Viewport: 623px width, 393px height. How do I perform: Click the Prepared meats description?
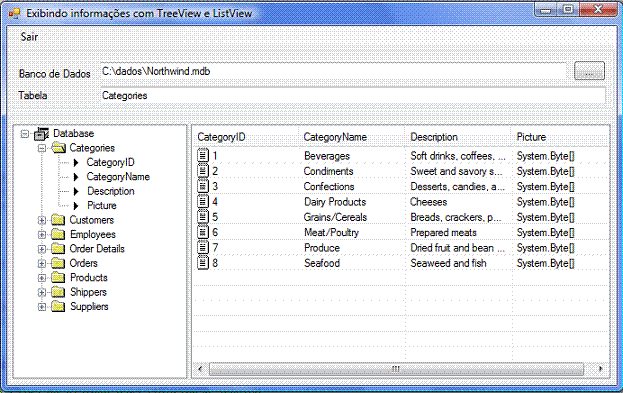click(x=443, y=232)
